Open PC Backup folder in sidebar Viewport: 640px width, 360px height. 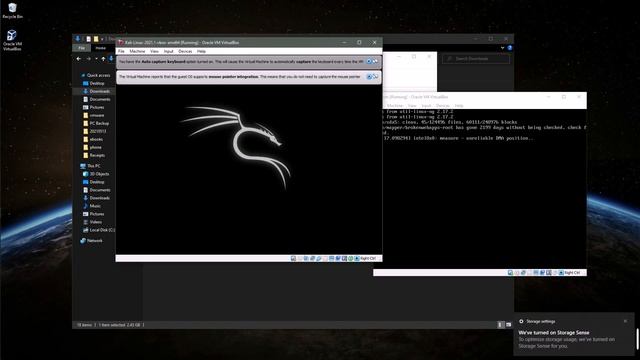tap(96, 123)
